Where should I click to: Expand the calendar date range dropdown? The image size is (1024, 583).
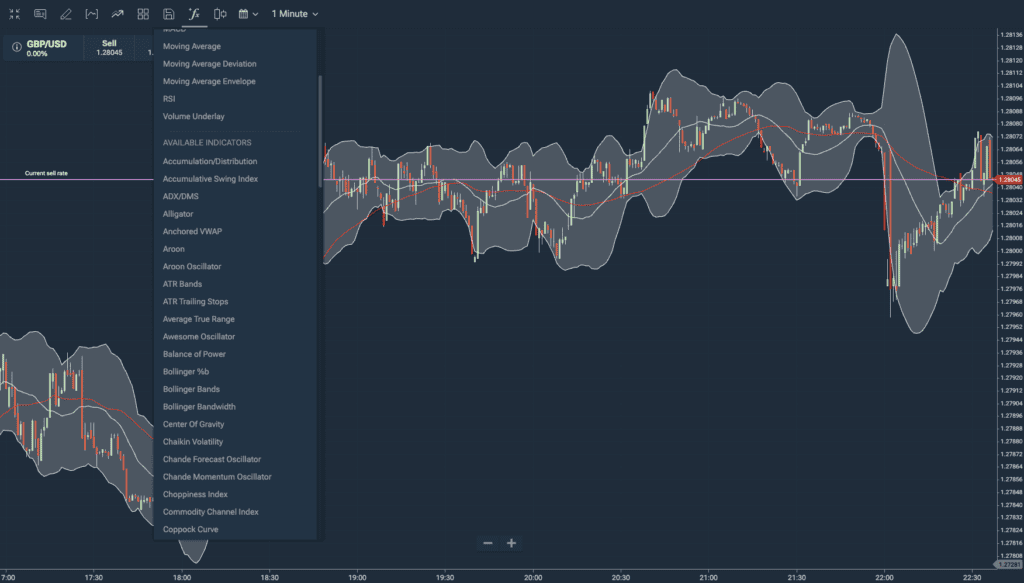click(x=249, y=14)
